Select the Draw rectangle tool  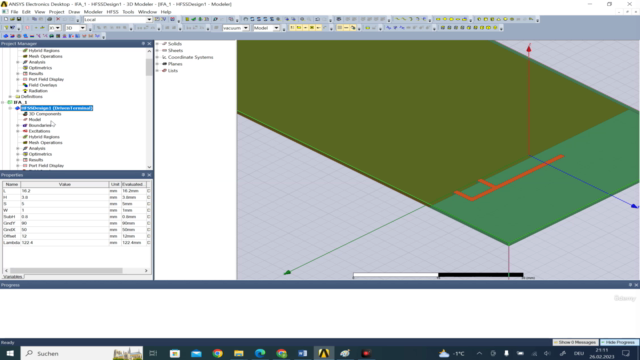438,19
